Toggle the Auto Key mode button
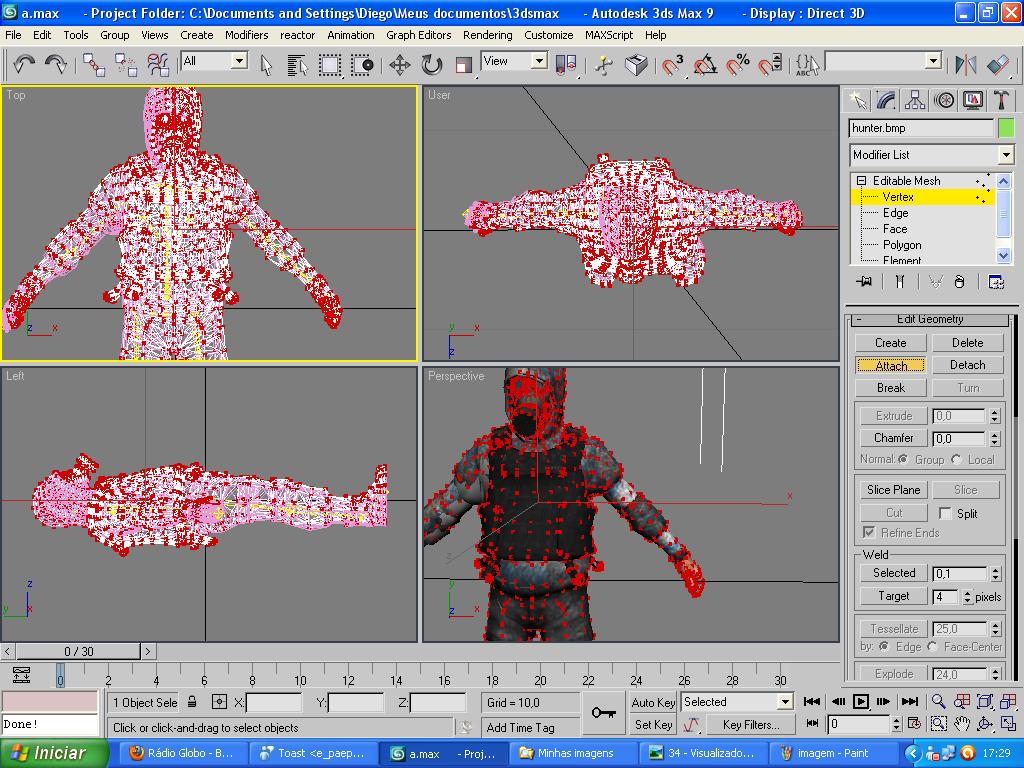Image resolution: width=1024 pixels, height=768 pixels. 653,702
